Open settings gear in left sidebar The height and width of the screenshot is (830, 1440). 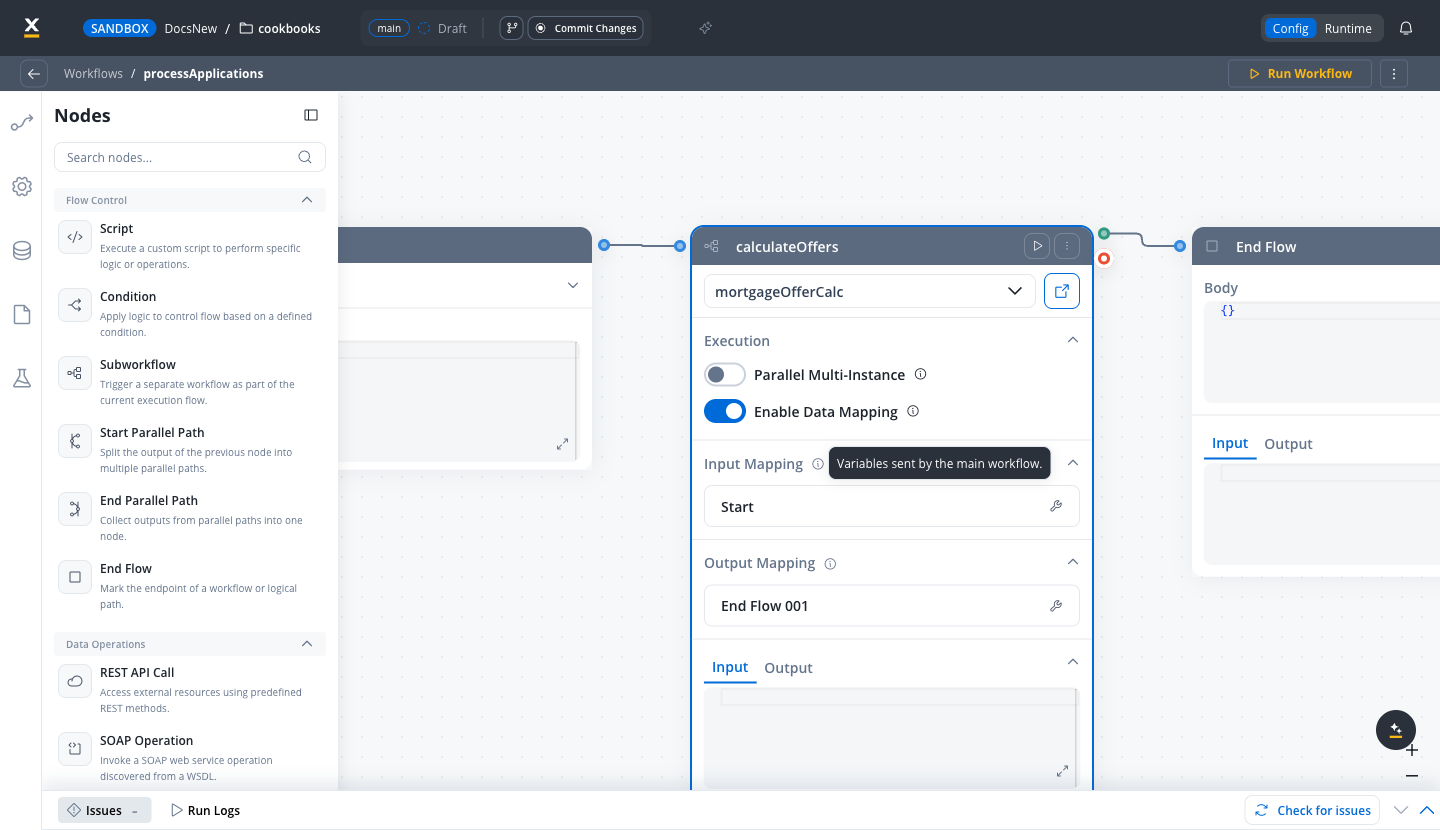21,187
